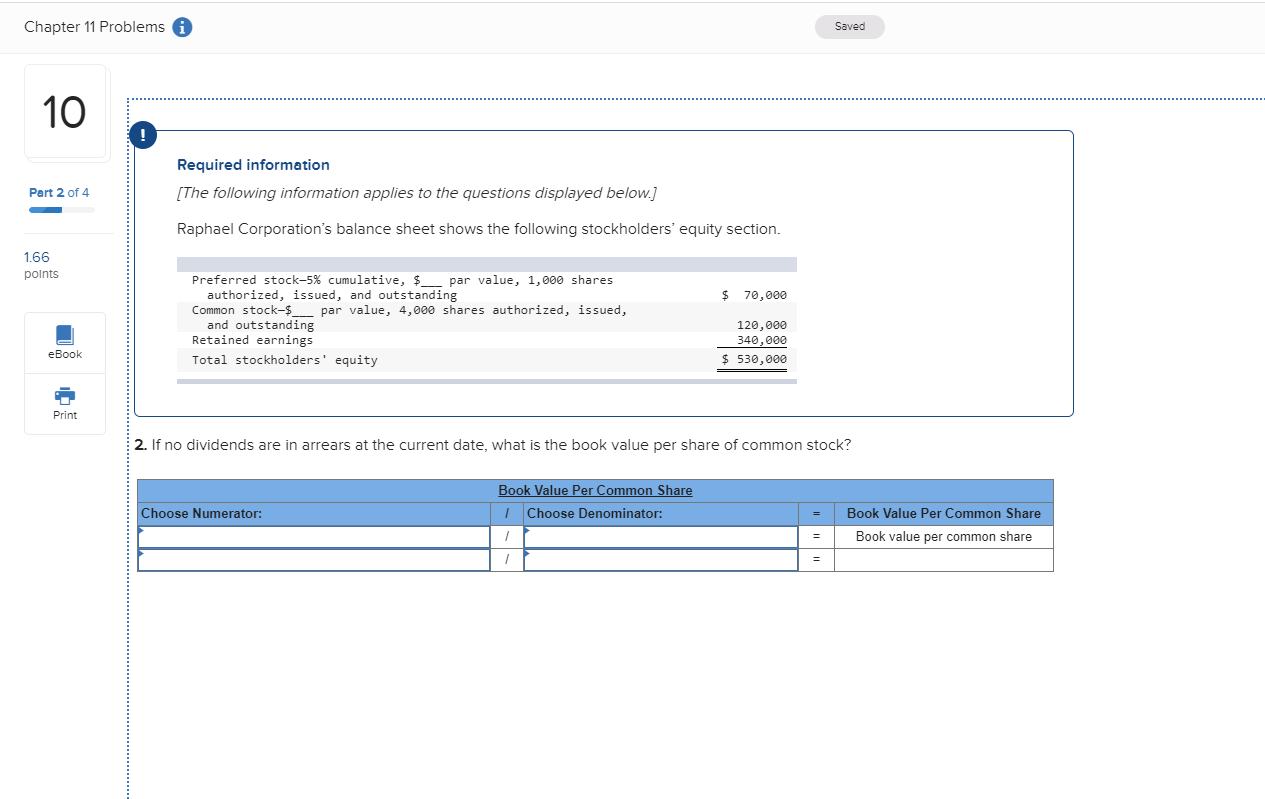Select question number 10 box
Image resolution: width=1265 pixels, height=799 pixels.
[66, 112]
